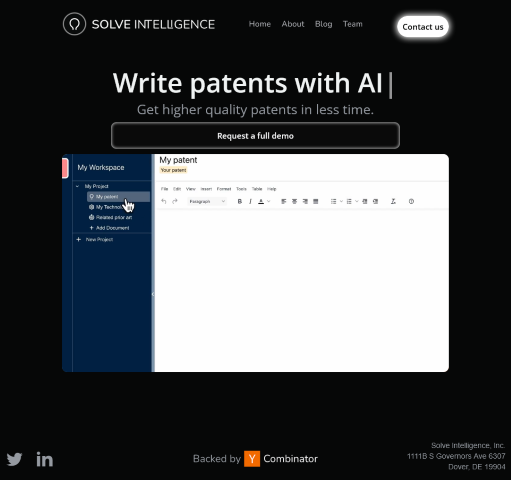Decrease indent in the editor toolbar
Screen dimensions: 511x480
coord(365,201)
